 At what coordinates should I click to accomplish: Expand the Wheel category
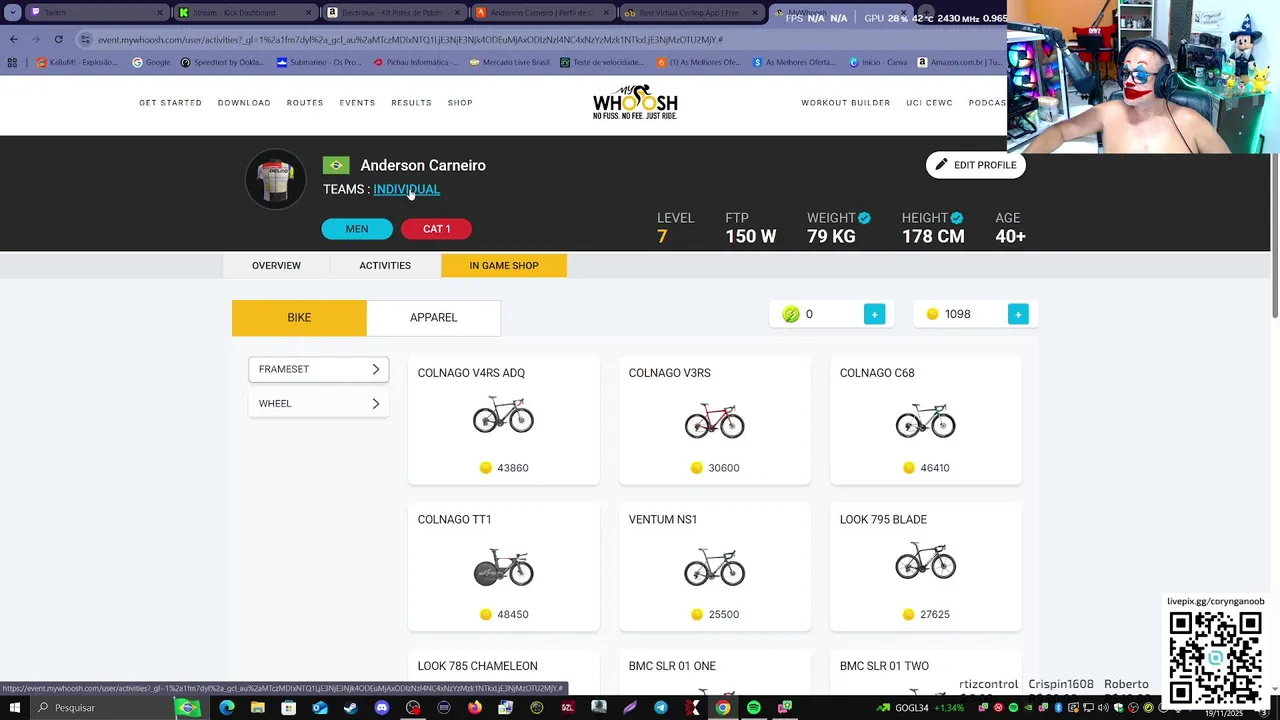(x=318, y=403)
